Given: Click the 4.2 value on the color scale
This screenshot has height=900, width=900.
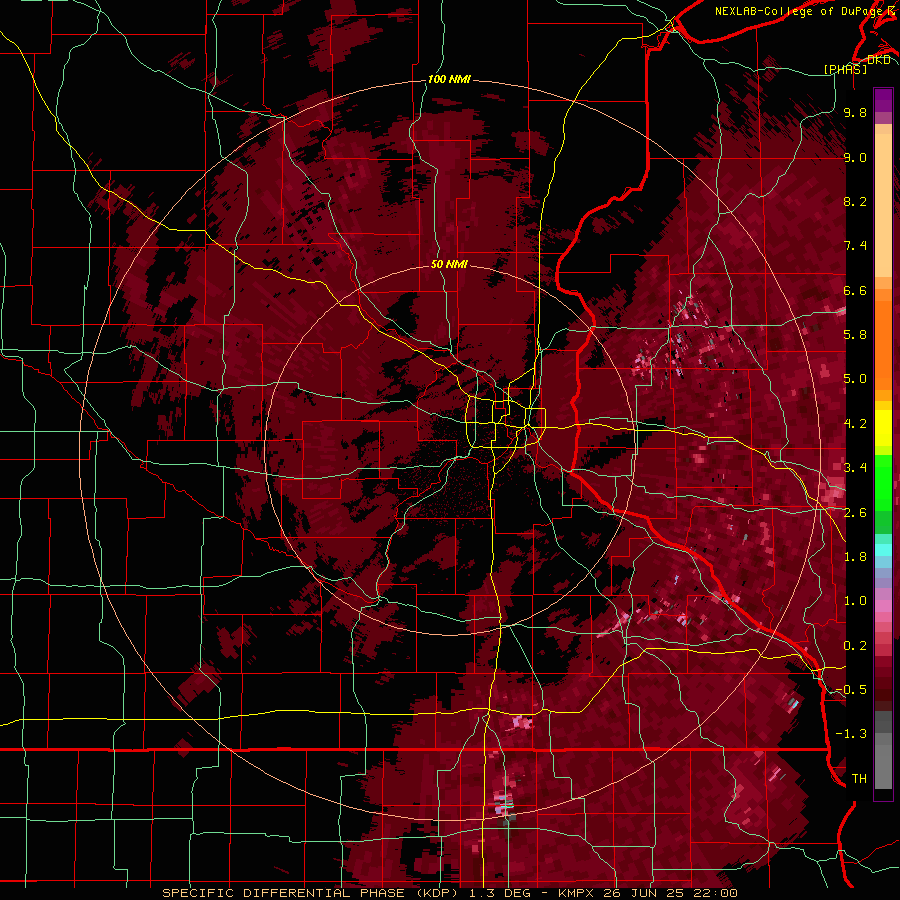Looking at the screenshot, I should [855, 424].
